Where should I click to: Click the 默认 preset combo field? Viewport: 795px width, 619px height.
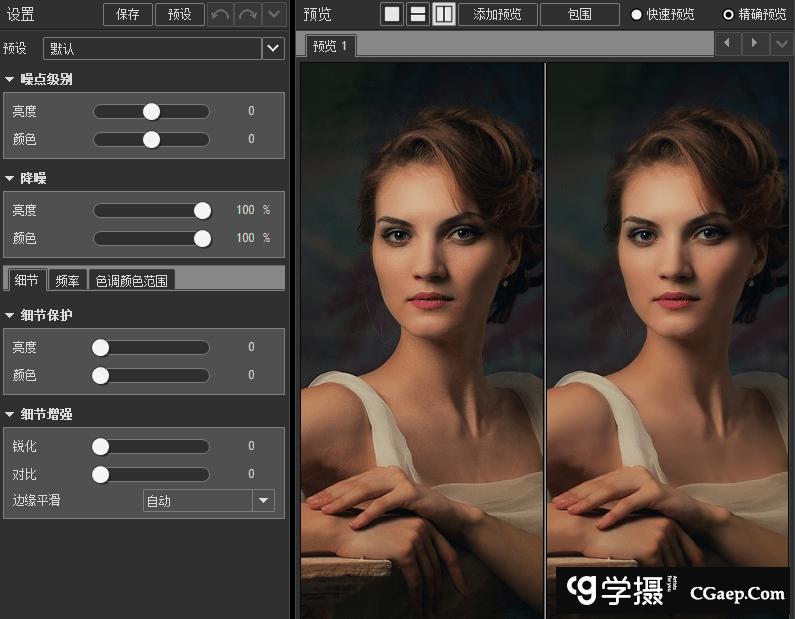pyautogui.click(x=152, y=48)
